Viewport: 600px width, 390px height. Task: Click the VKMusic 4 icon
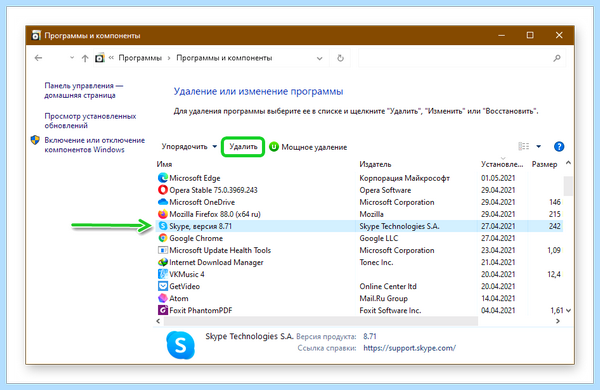(x=163, y=274)
